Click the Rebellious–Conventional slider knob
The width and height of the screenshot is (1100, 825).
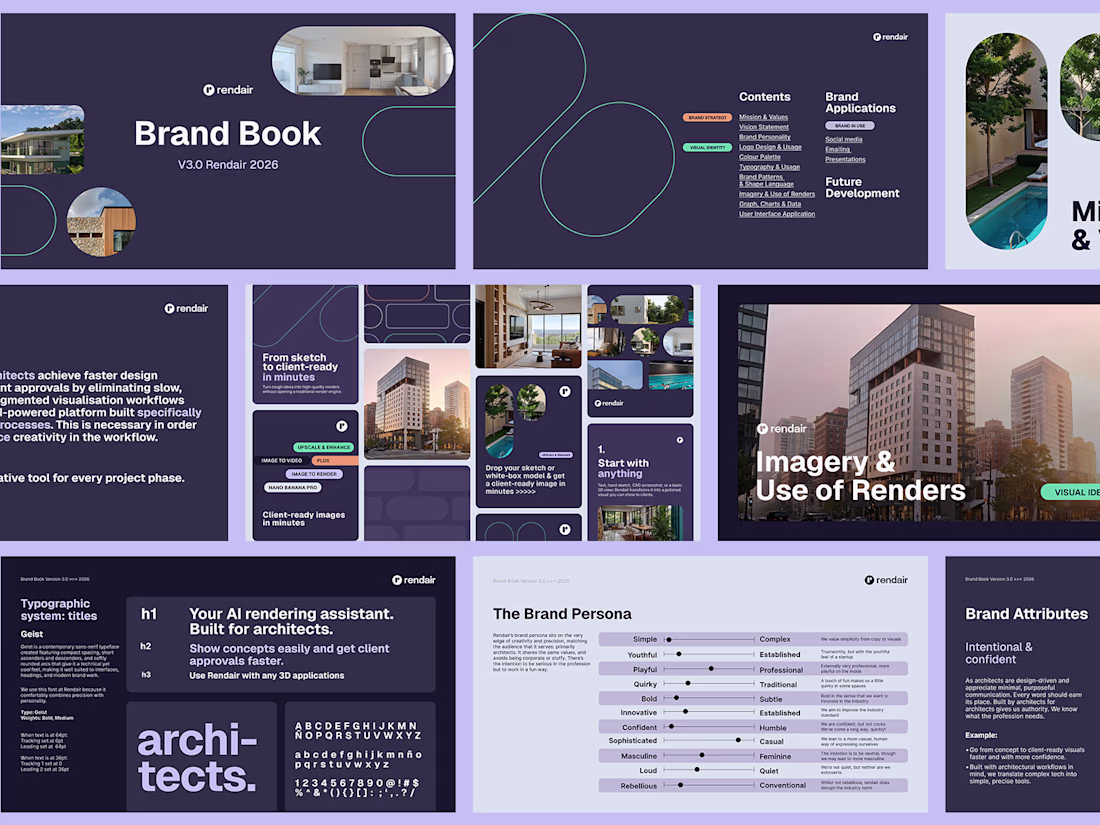(x=680, y=785)
